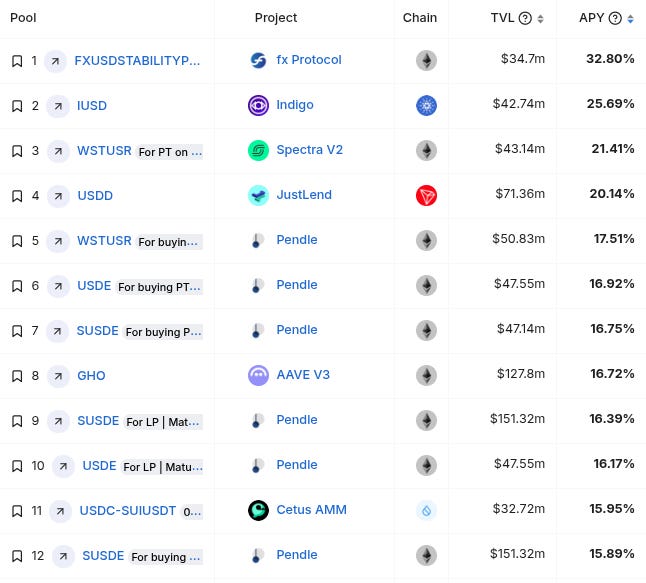Bookmark the GHO AAVE V3 pool

coord(17,376)
